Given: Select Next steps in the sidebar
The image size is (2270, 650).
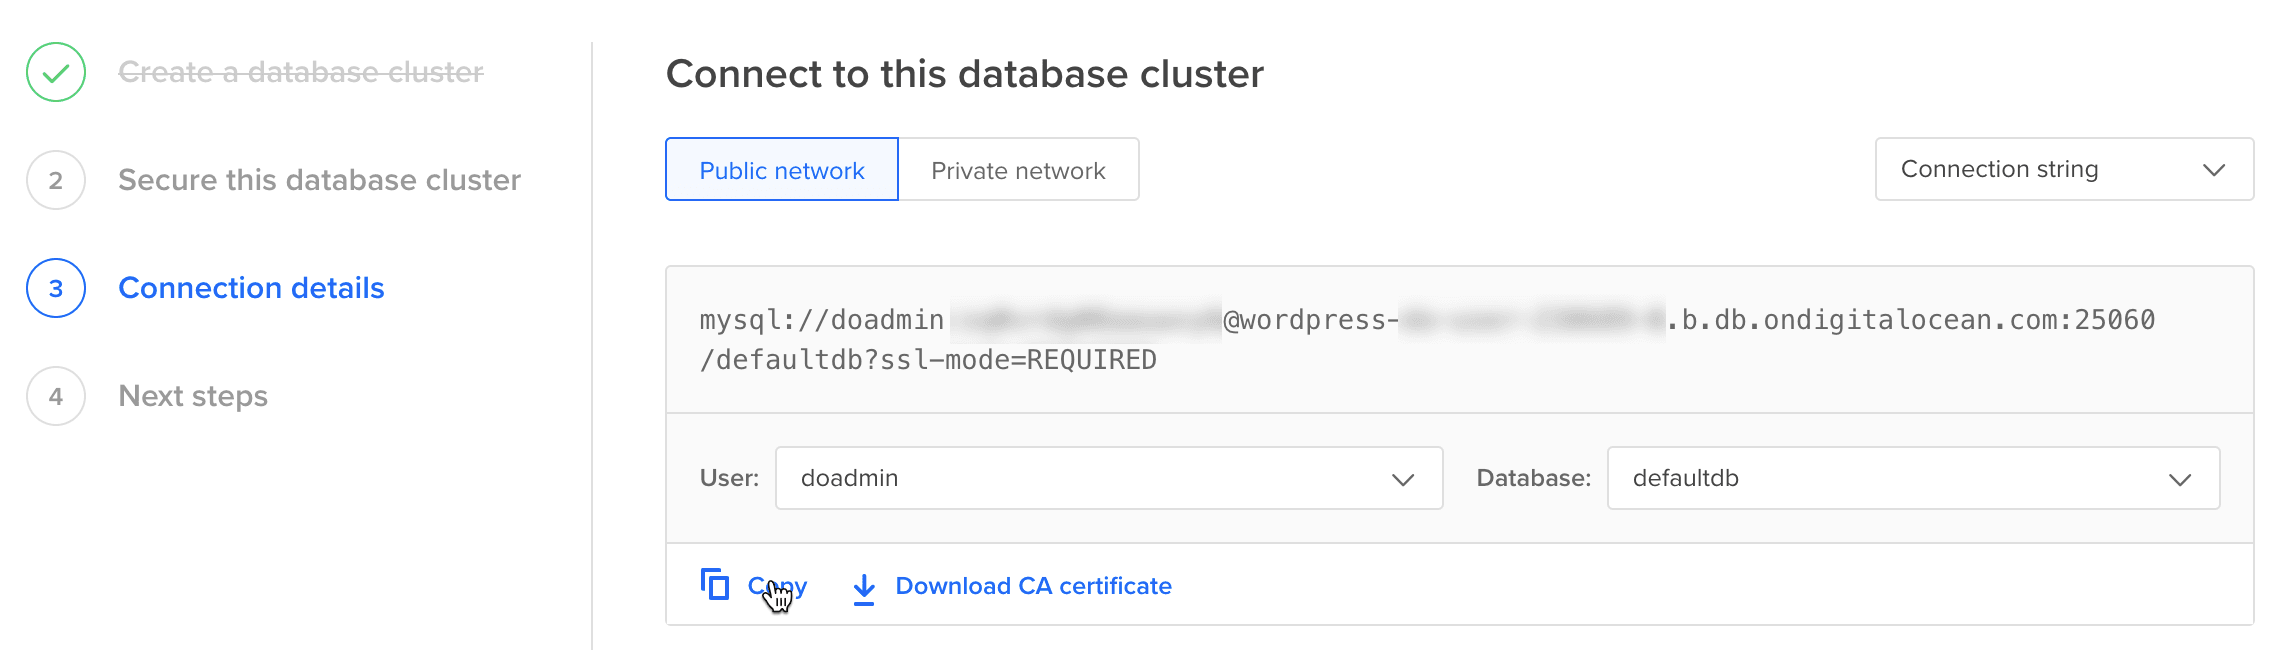Looking at the screenshot, I should [x=192, y=396].
